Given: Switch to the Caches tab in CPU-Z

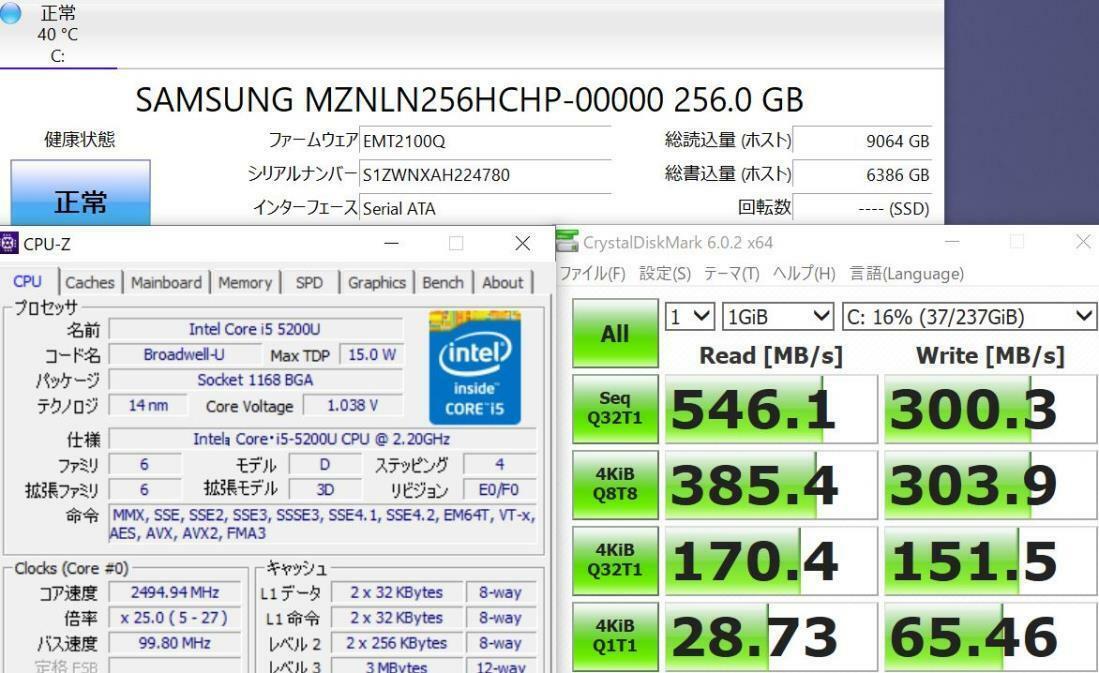Looking at the screenshot, I should tap(89, 282).
